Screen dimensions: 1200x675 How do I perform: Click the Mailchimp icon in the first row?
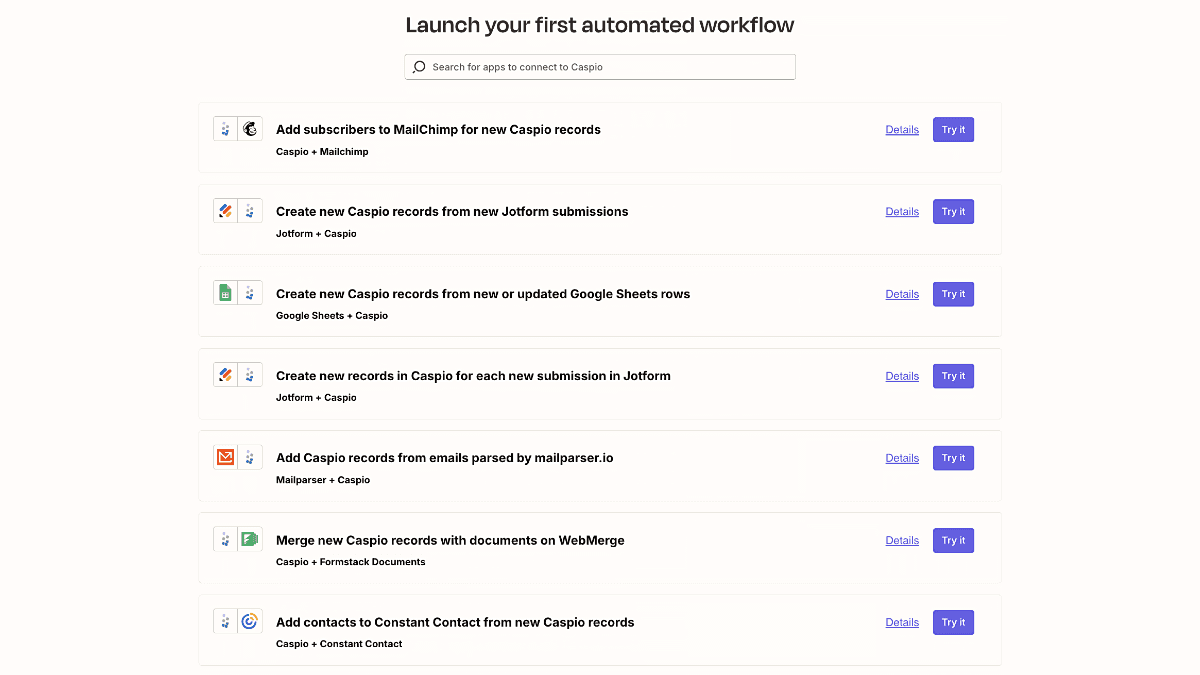(250, 128)
